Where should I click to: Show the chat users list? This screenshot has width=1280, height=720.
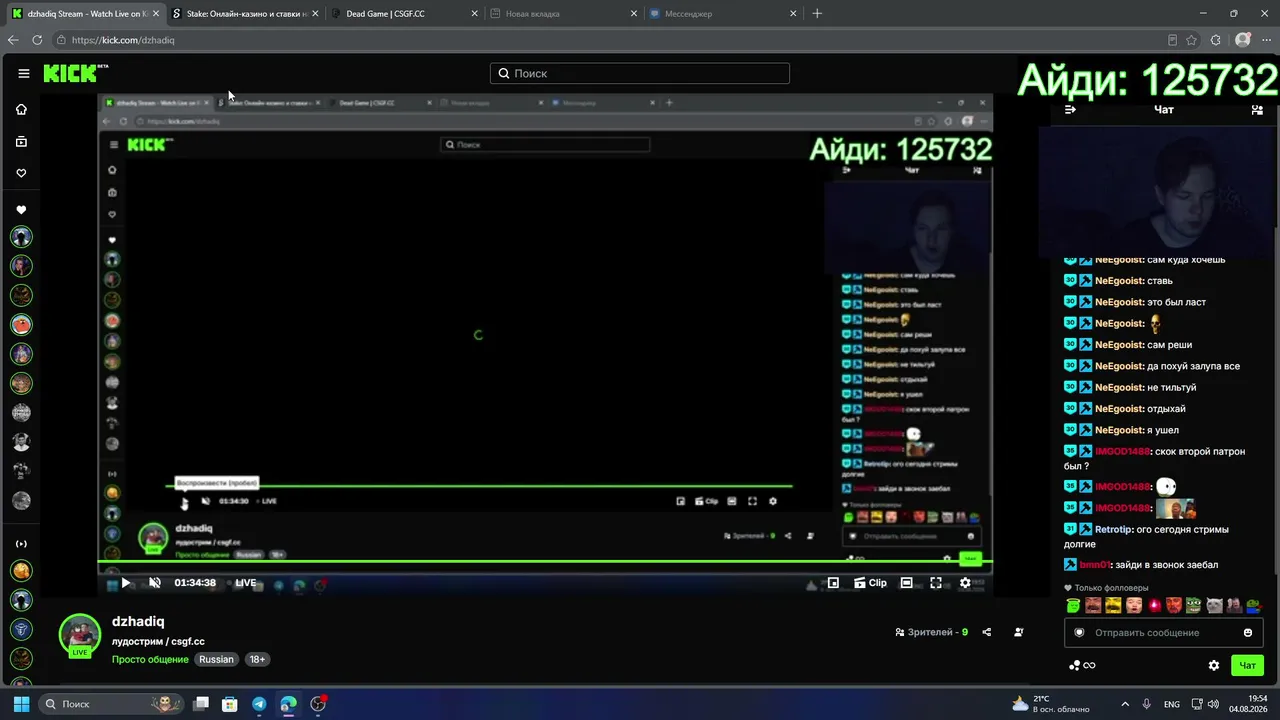[x=1257, y=110]
